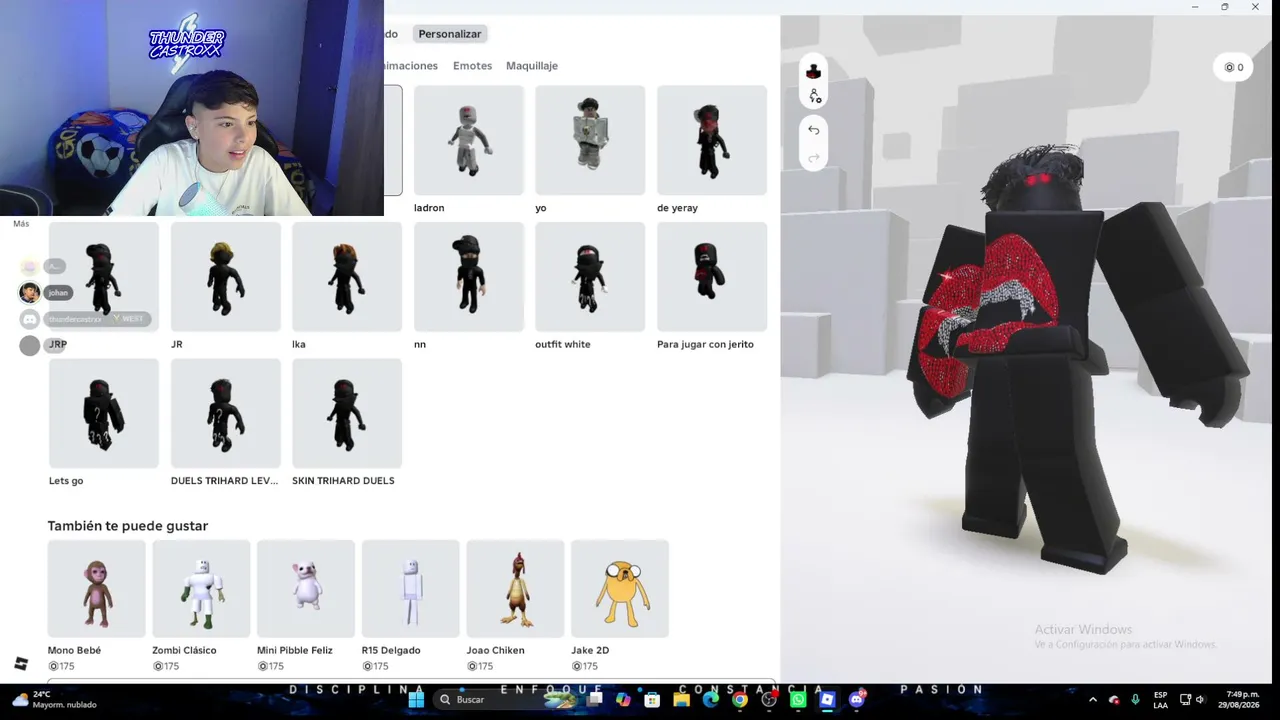Image resolution: width=1280 pixels, height=720 pixels.
Task: Click the Discord icon in the overlay
Action: click(x=29, y=319)
